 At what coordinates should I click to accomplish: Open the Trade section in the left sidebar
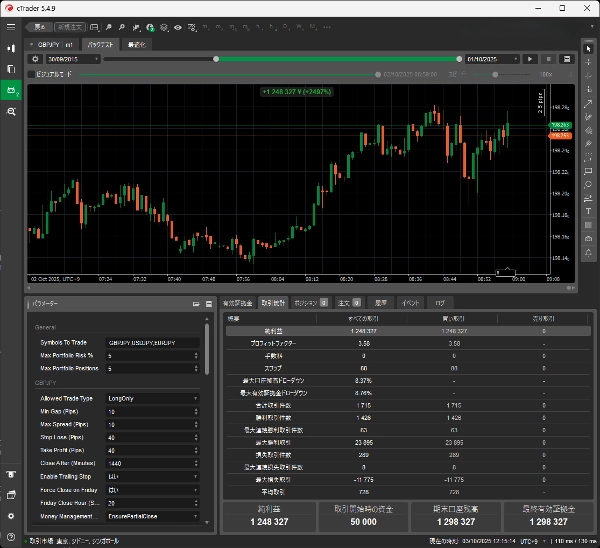tap(11, 48)
